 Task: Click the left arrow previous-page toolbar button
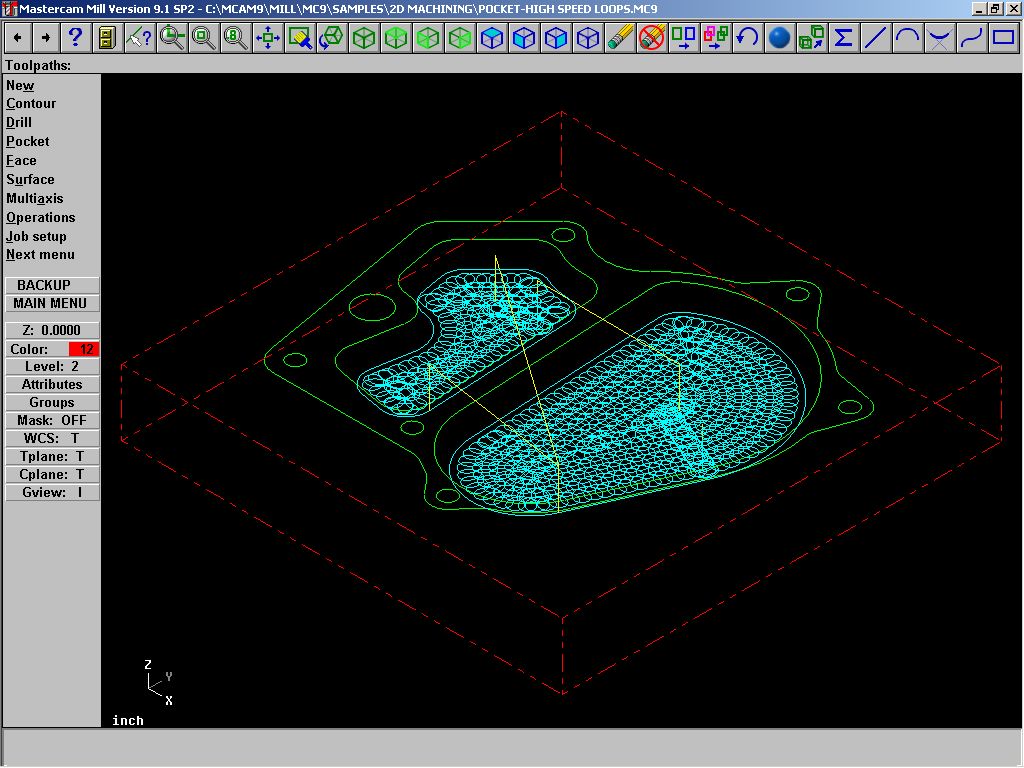click(18, 38)
